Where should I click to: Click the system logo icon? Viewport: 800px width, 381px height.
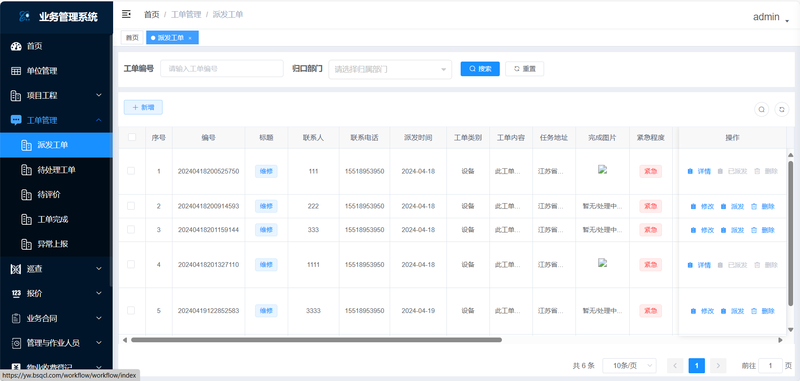[x=24, y=16]
